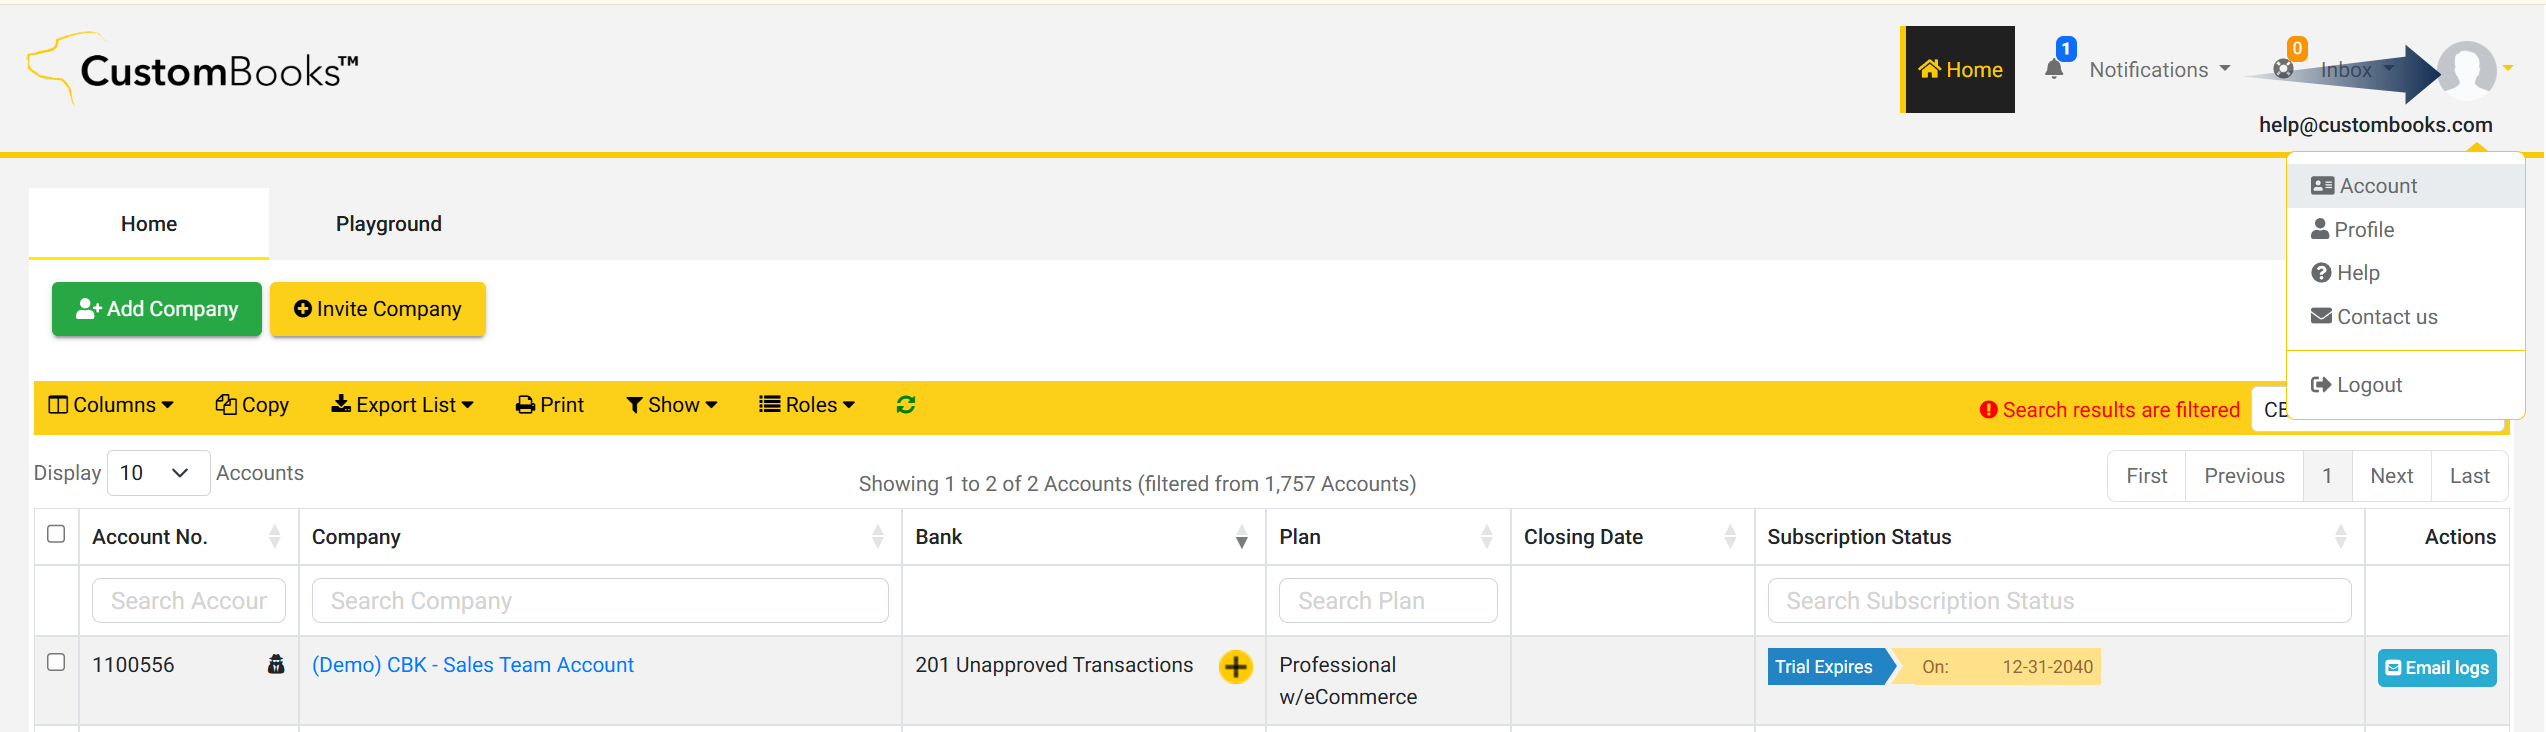Click the lock icon next to account 1100556
This screenshot has height=732, width=2546.
tap(276, 664)
